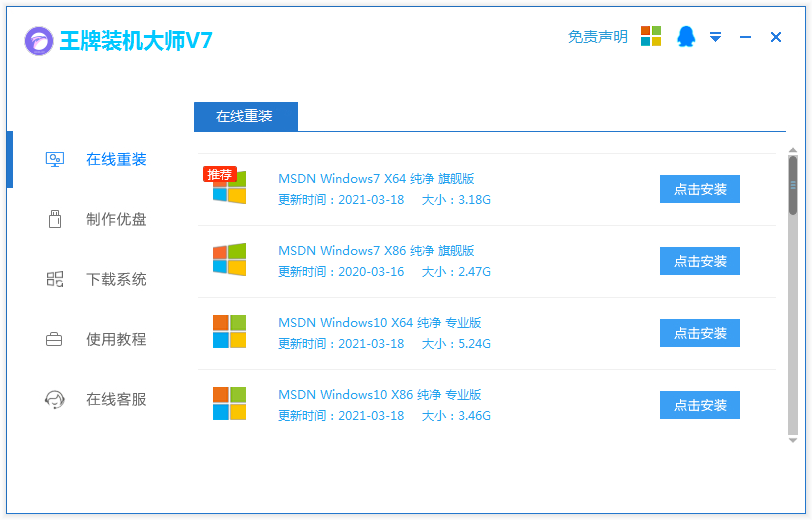Close the 王牌装机大师 window
Viewport: 812px width, 520px height.
[775, 37]
